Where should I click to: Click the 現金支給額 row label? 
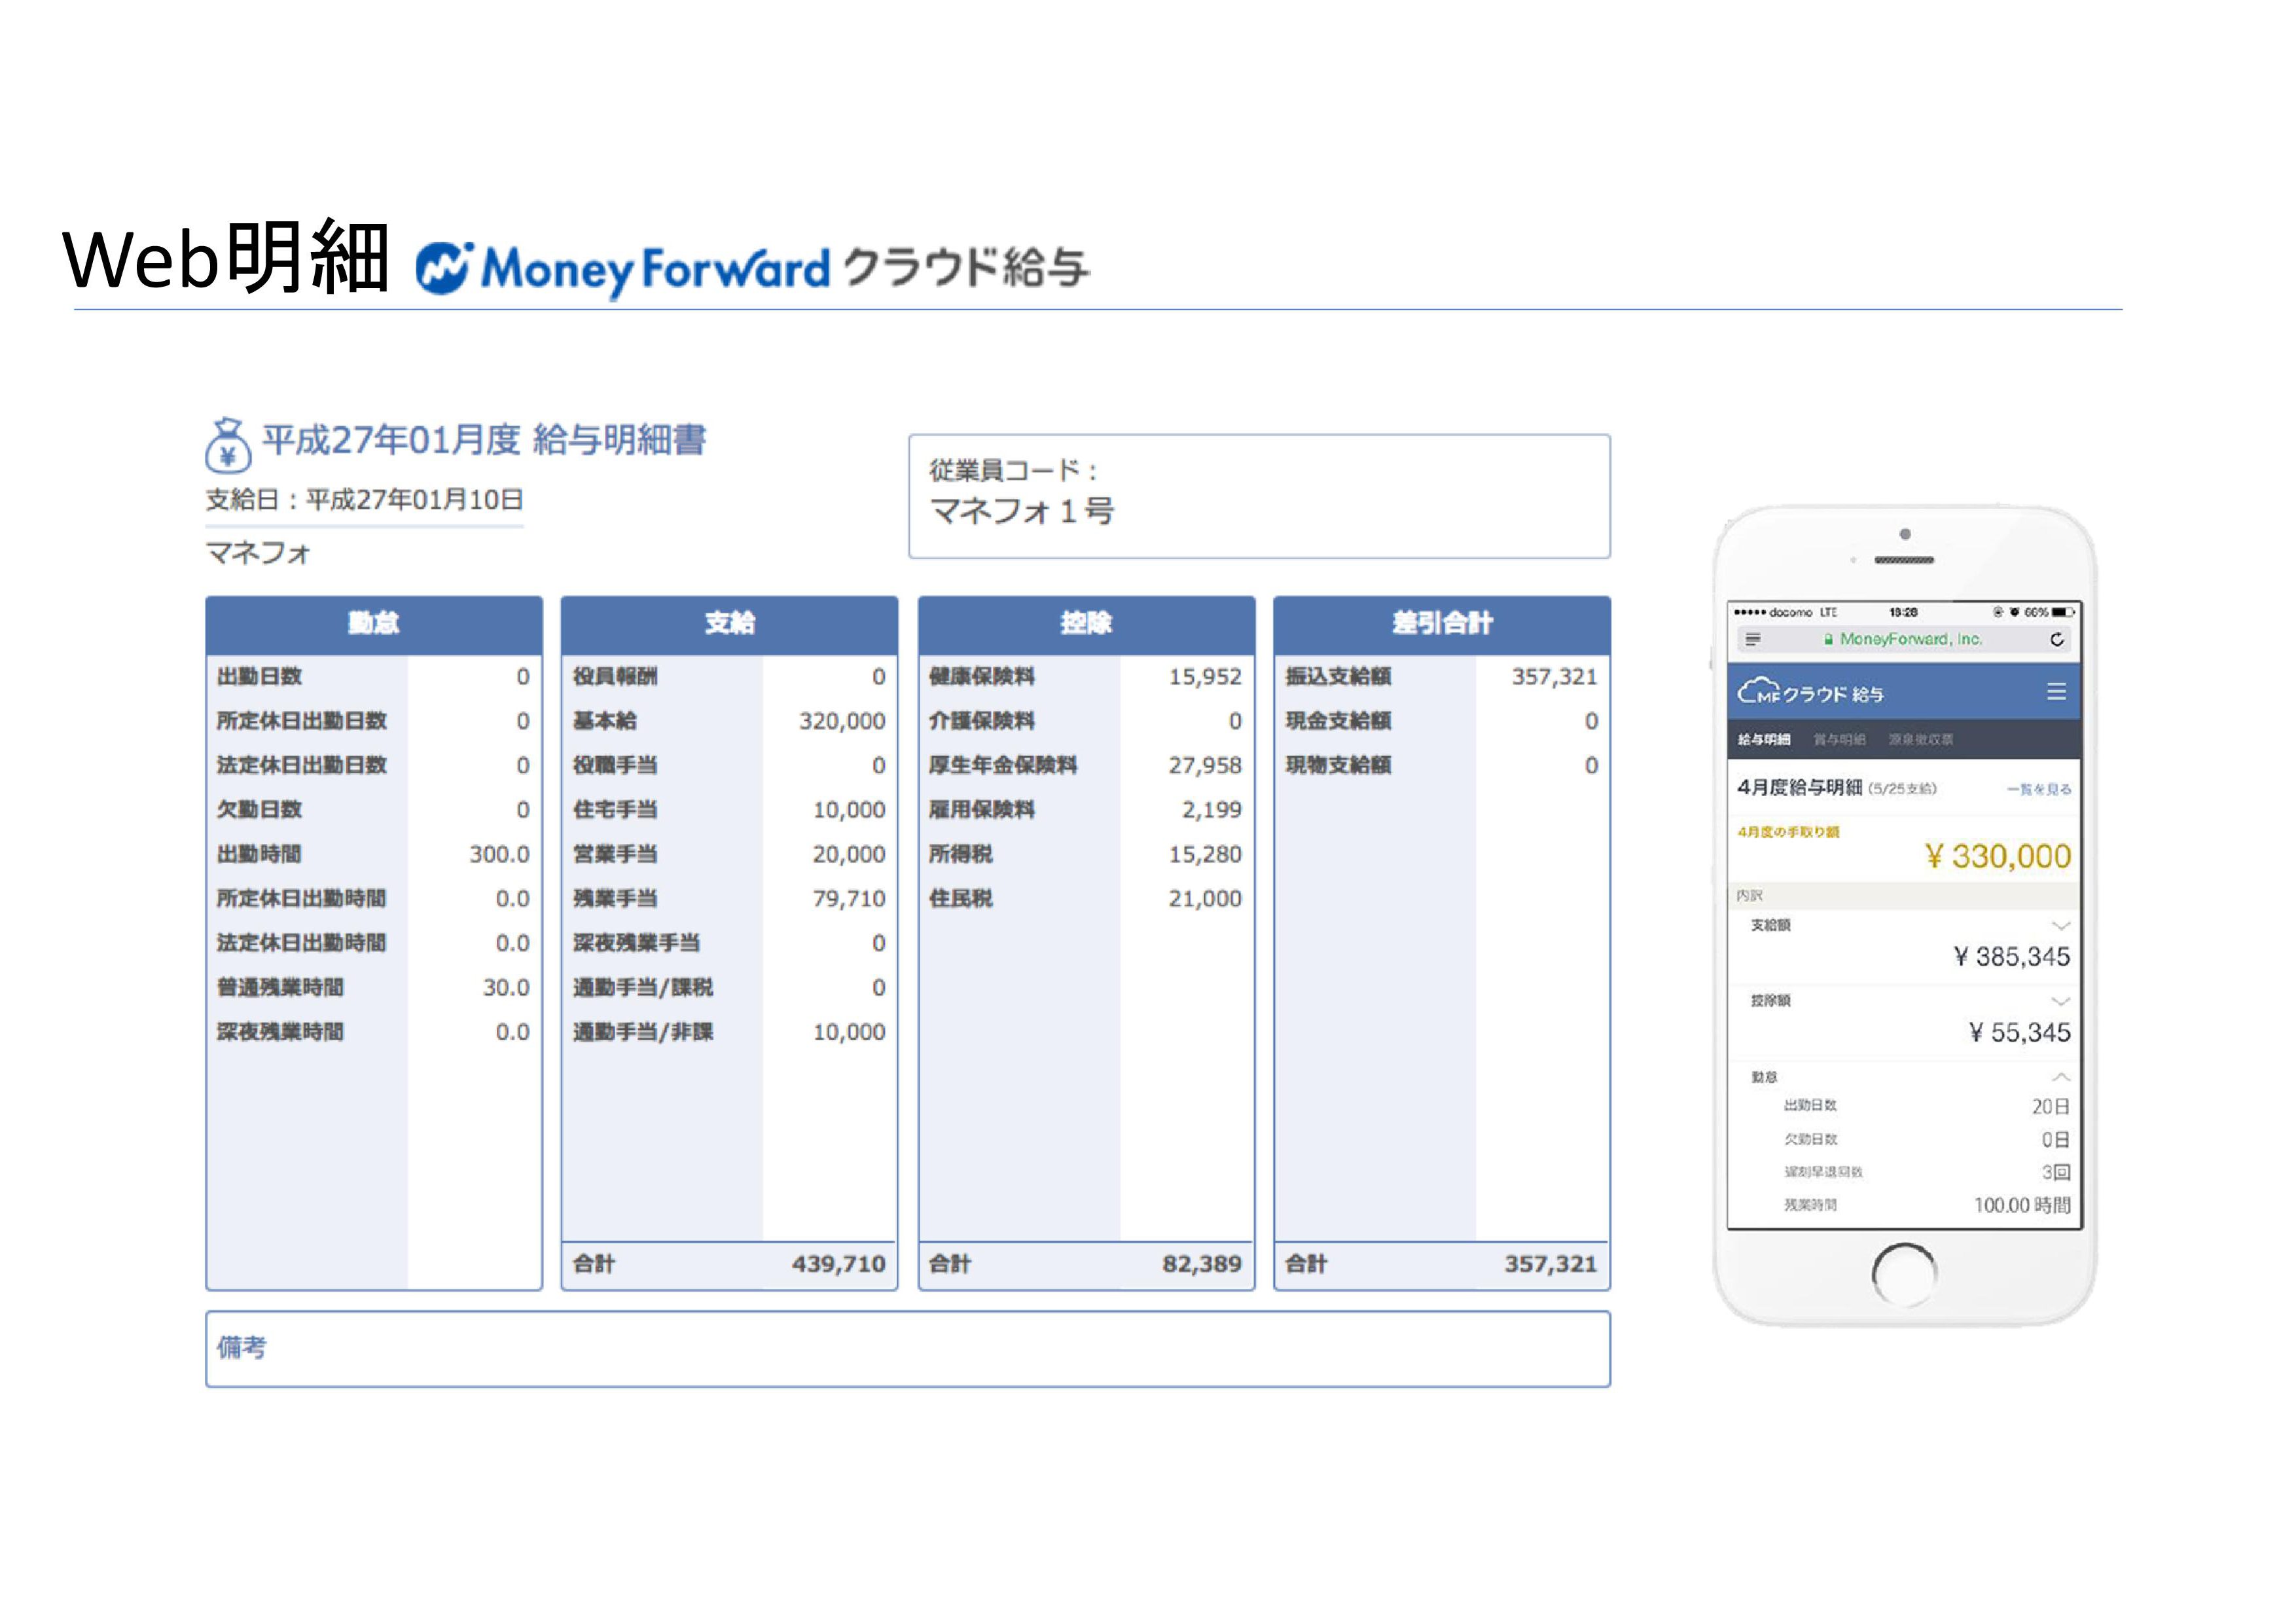[1338, 721]
